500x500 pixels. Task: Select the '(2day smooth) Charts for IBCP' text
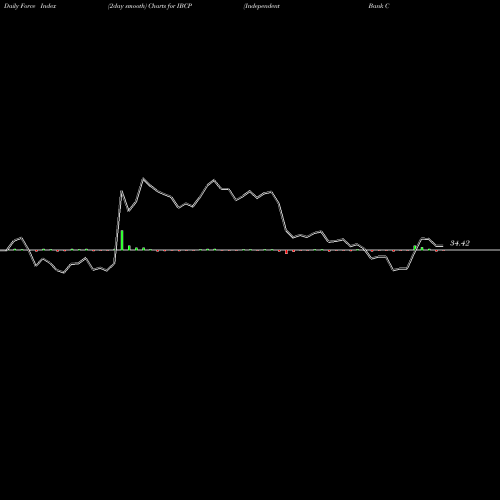[150, 6]
